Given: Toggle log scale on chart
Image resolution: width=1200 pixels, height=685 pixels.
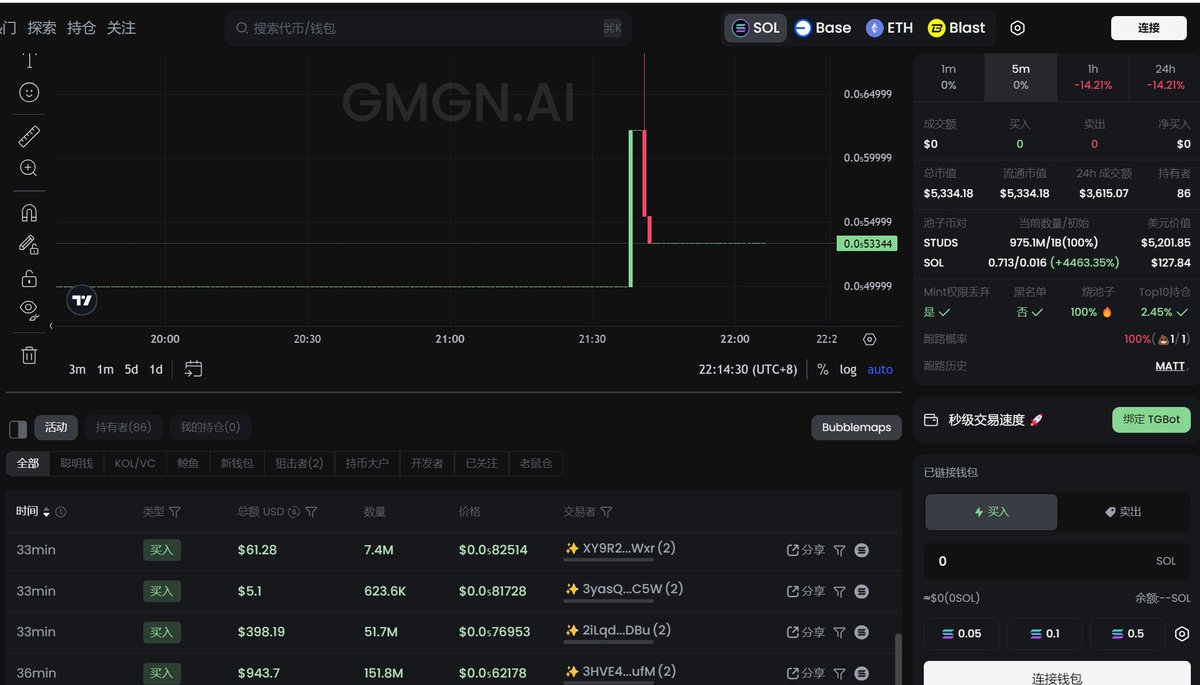Looking at the screenshot, I should pos(848,369).
